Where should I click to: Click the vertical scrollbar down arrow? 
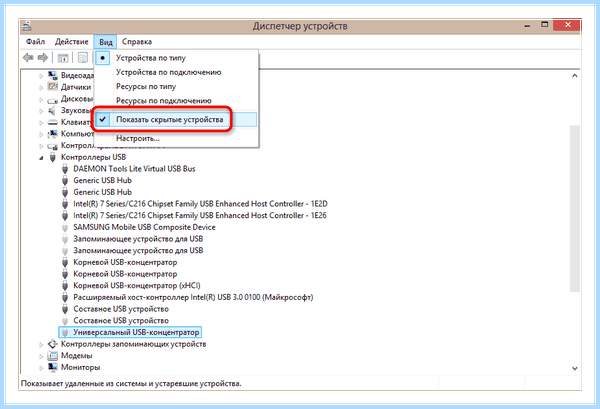[x=574, y=368]
